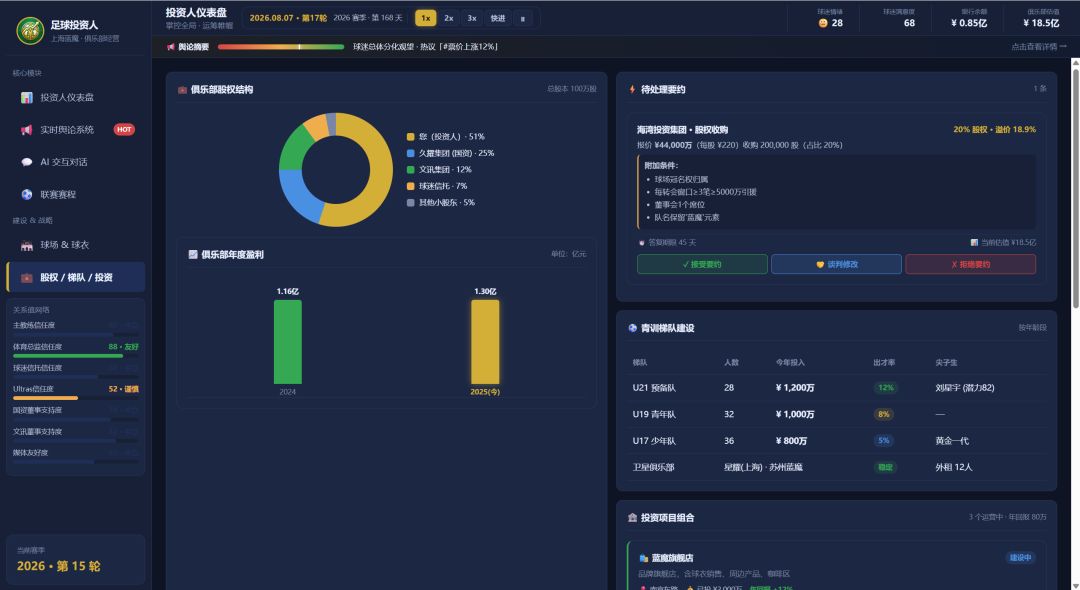The image size is (1080, 590).
Task: Click the blue legend square for 久耀集团
Action: pyautogui.click(x=411, y=154)
